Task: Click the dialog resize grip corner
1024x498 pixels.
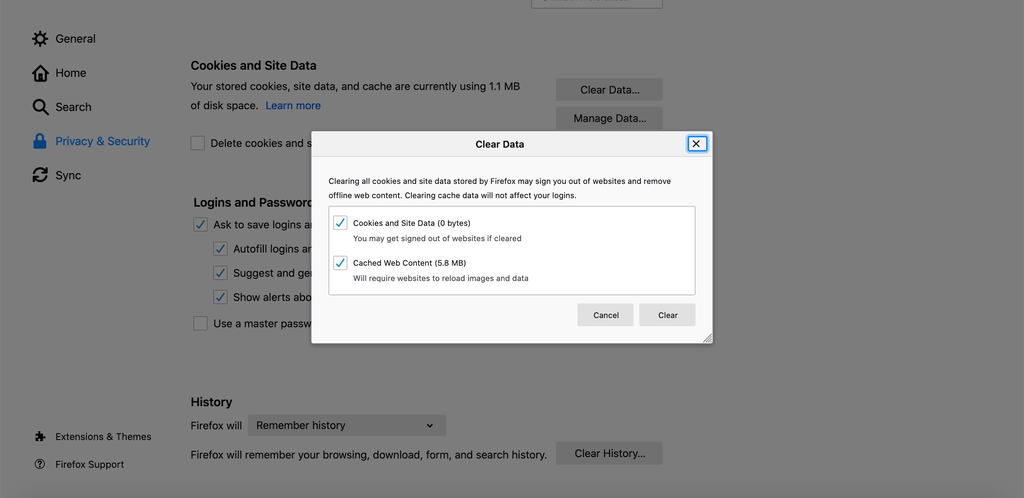Action: click(x=707, y=338)
